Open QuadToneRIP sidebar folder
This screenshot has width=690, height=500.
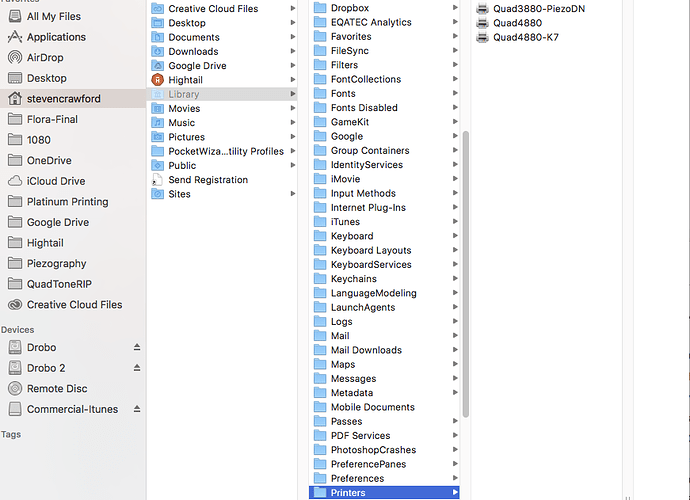(59, 284)
